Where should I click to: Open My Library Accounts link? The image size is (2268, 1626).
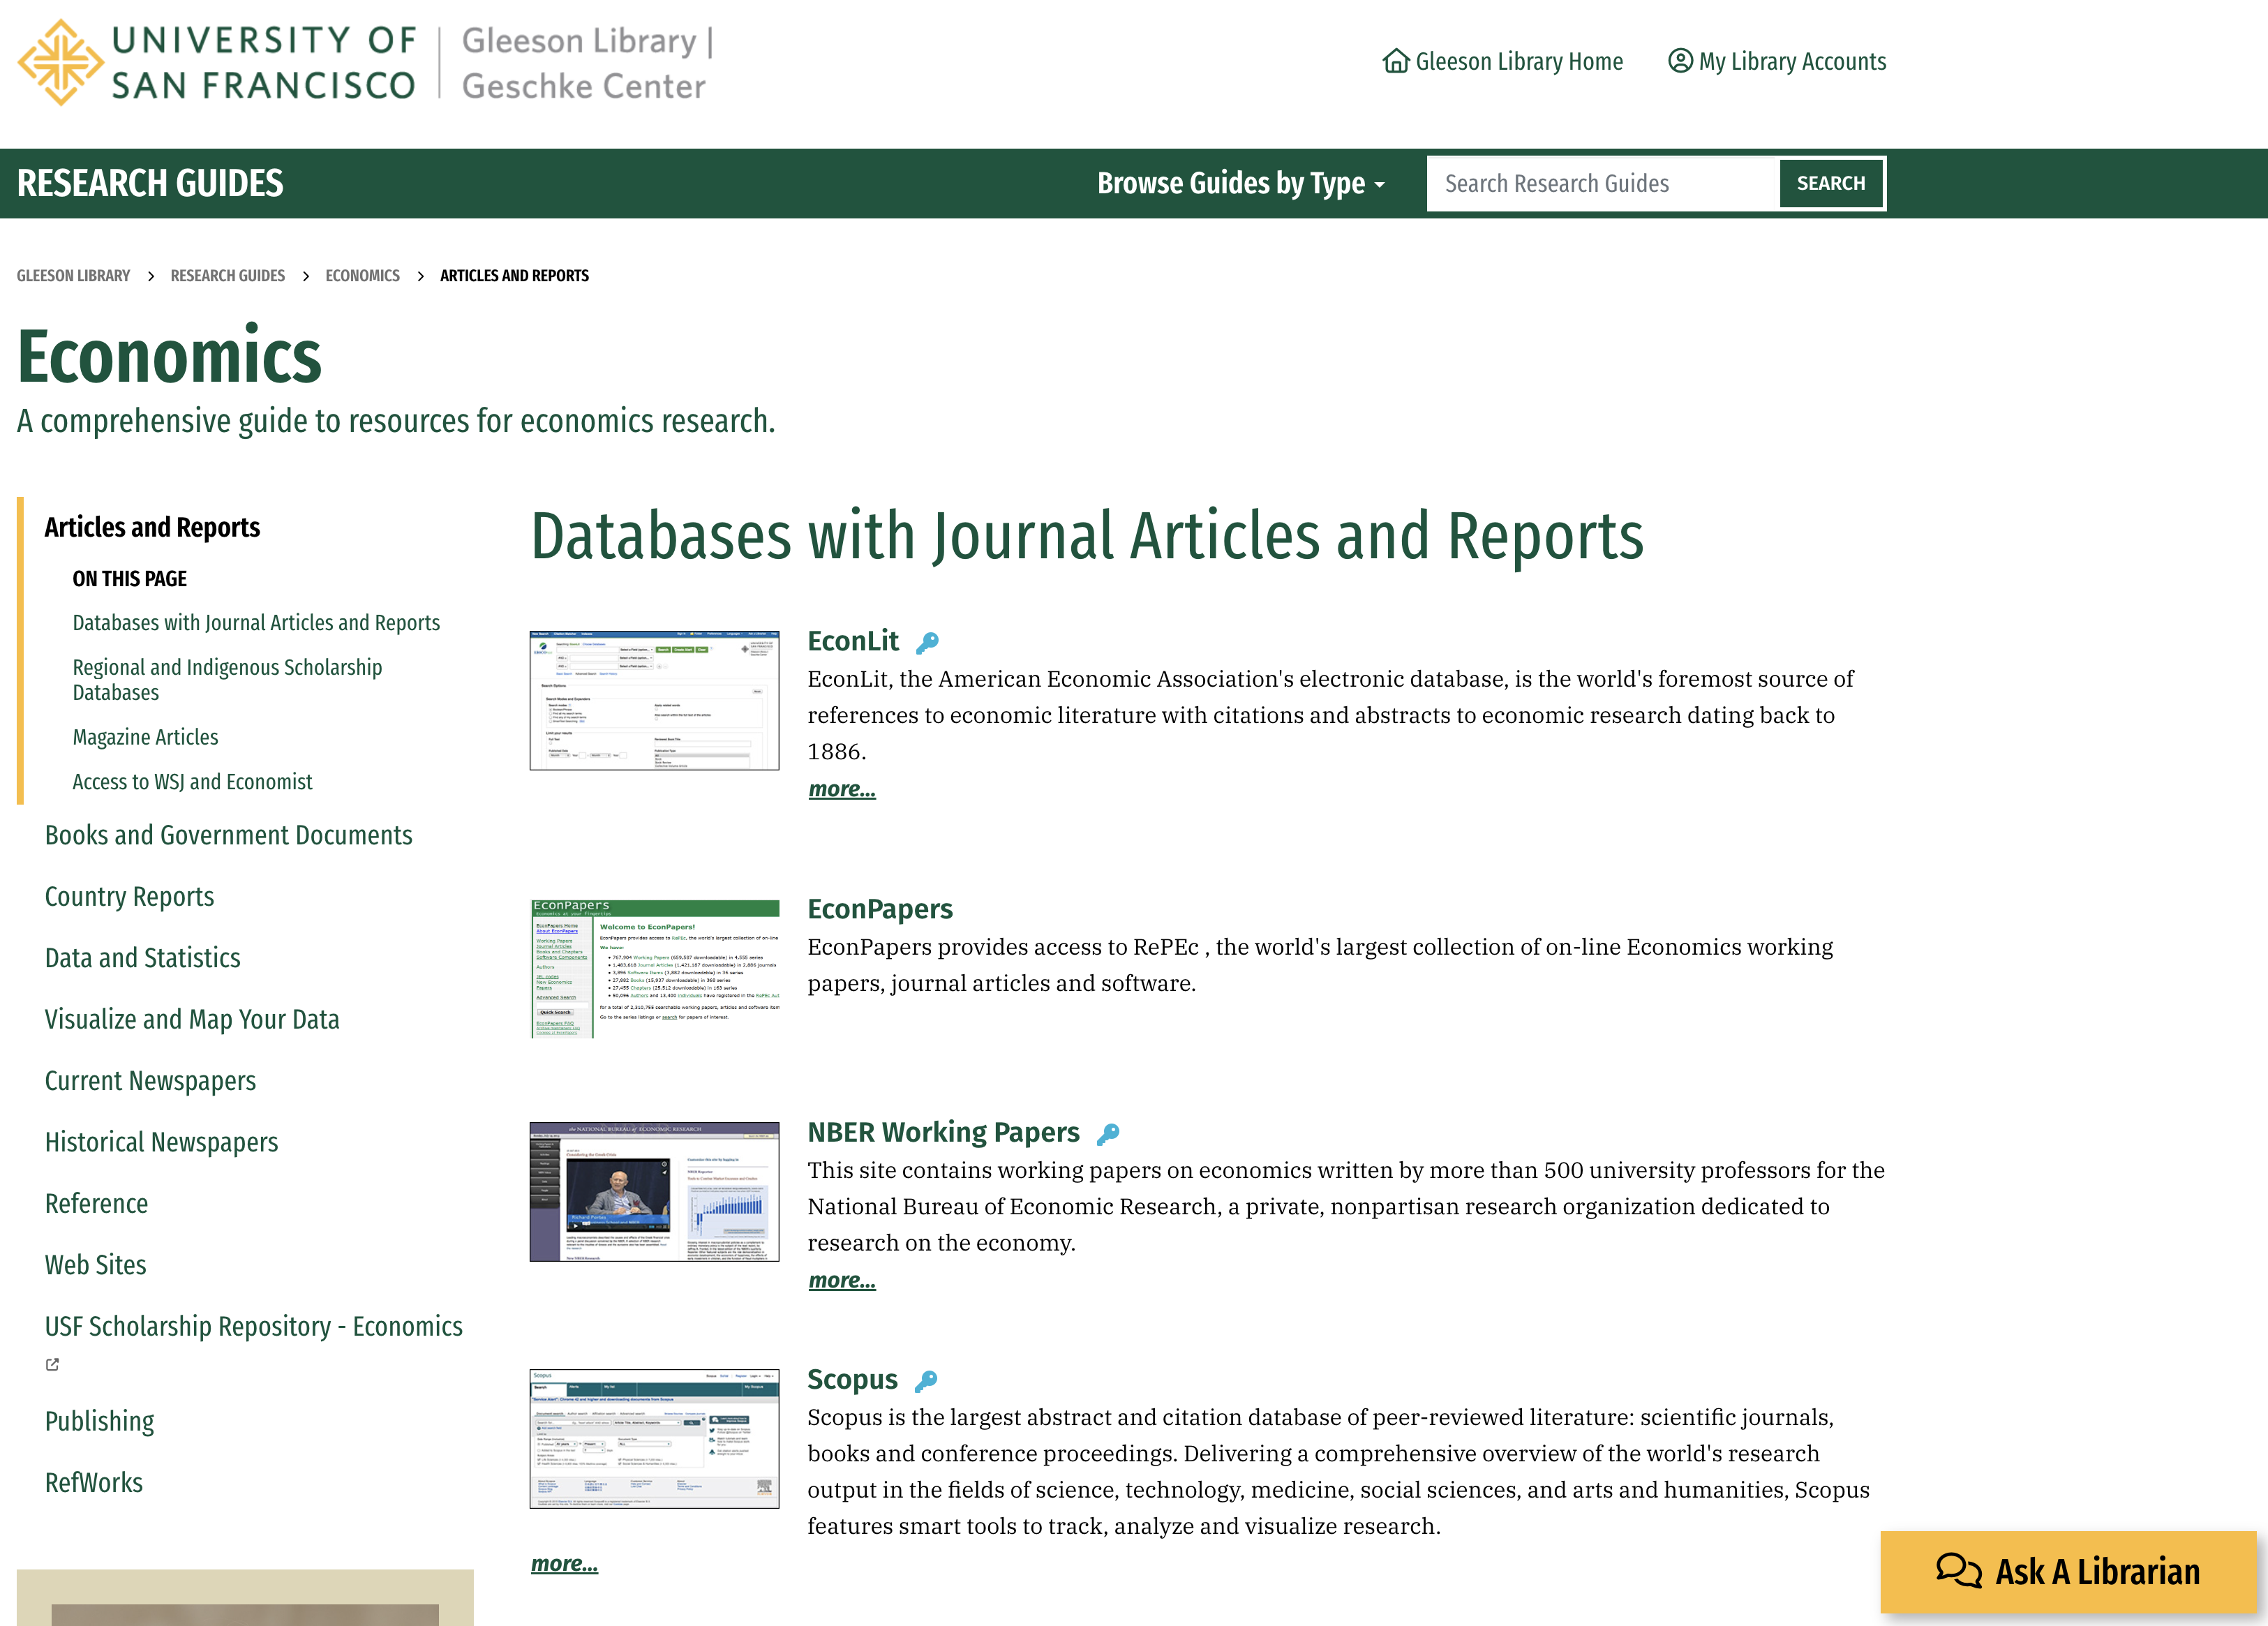[1777, 61]
